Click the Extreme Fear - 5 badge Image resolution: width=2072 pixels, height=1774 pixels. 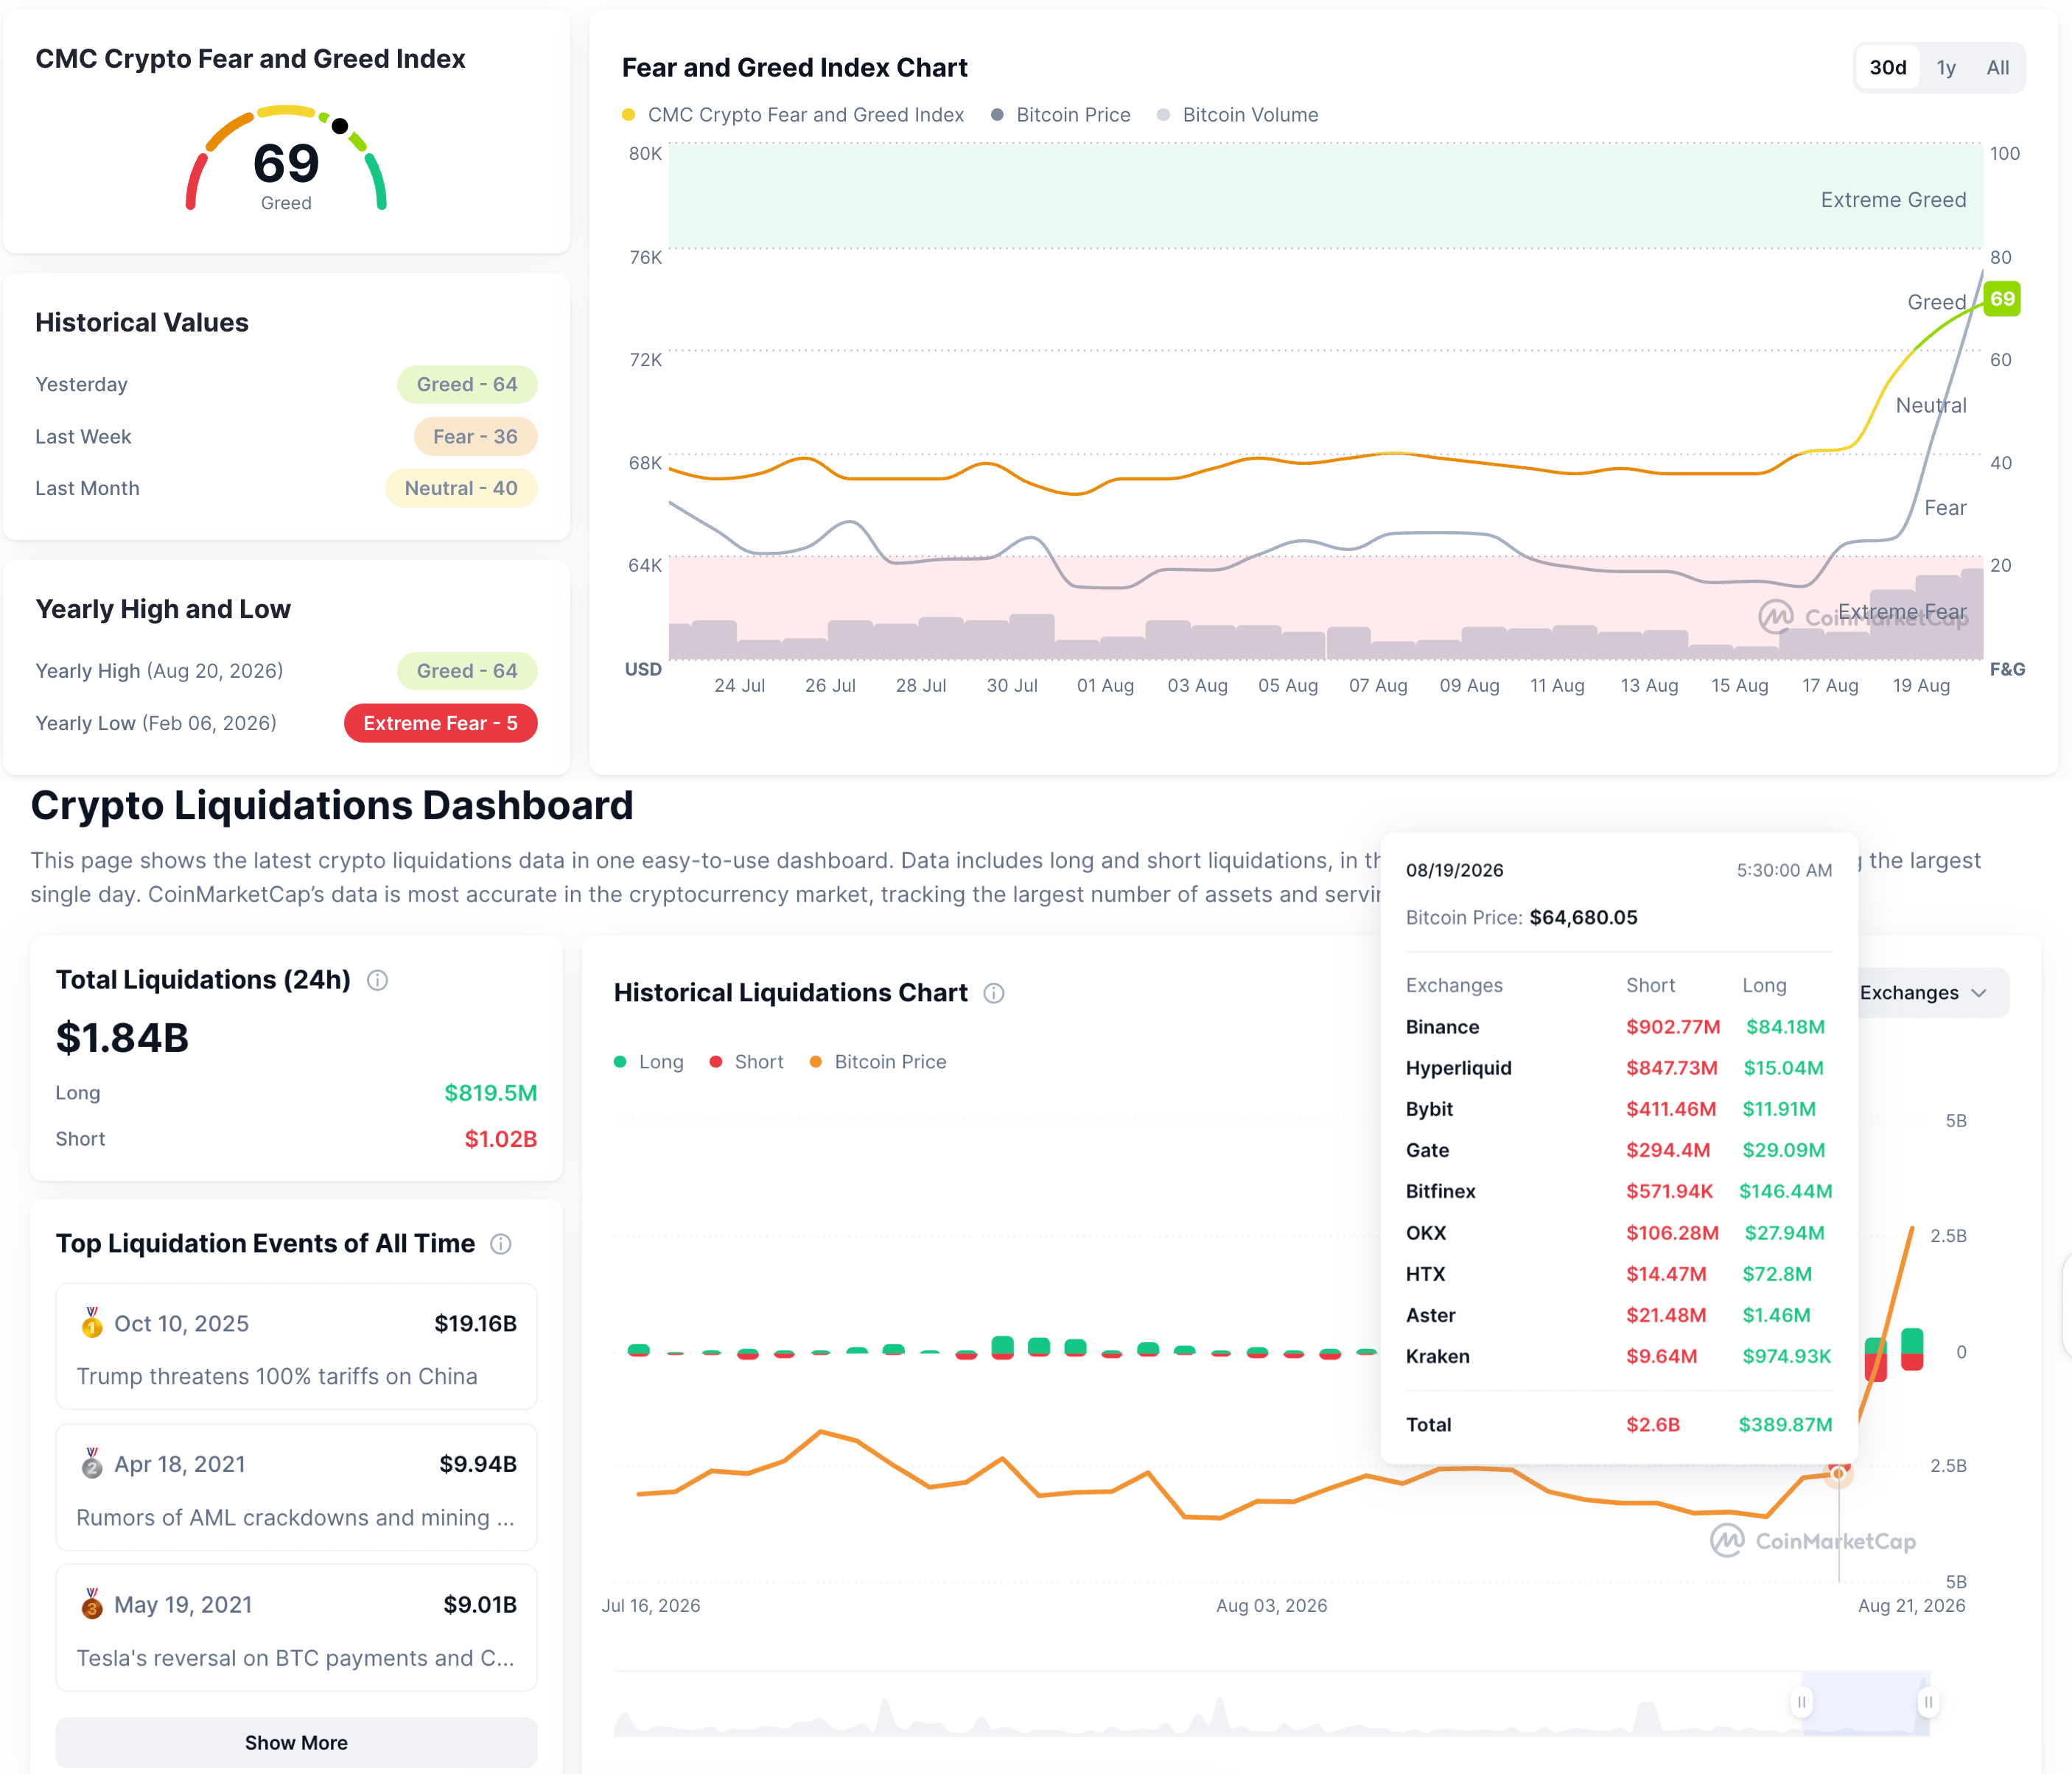tap(440, 723)
